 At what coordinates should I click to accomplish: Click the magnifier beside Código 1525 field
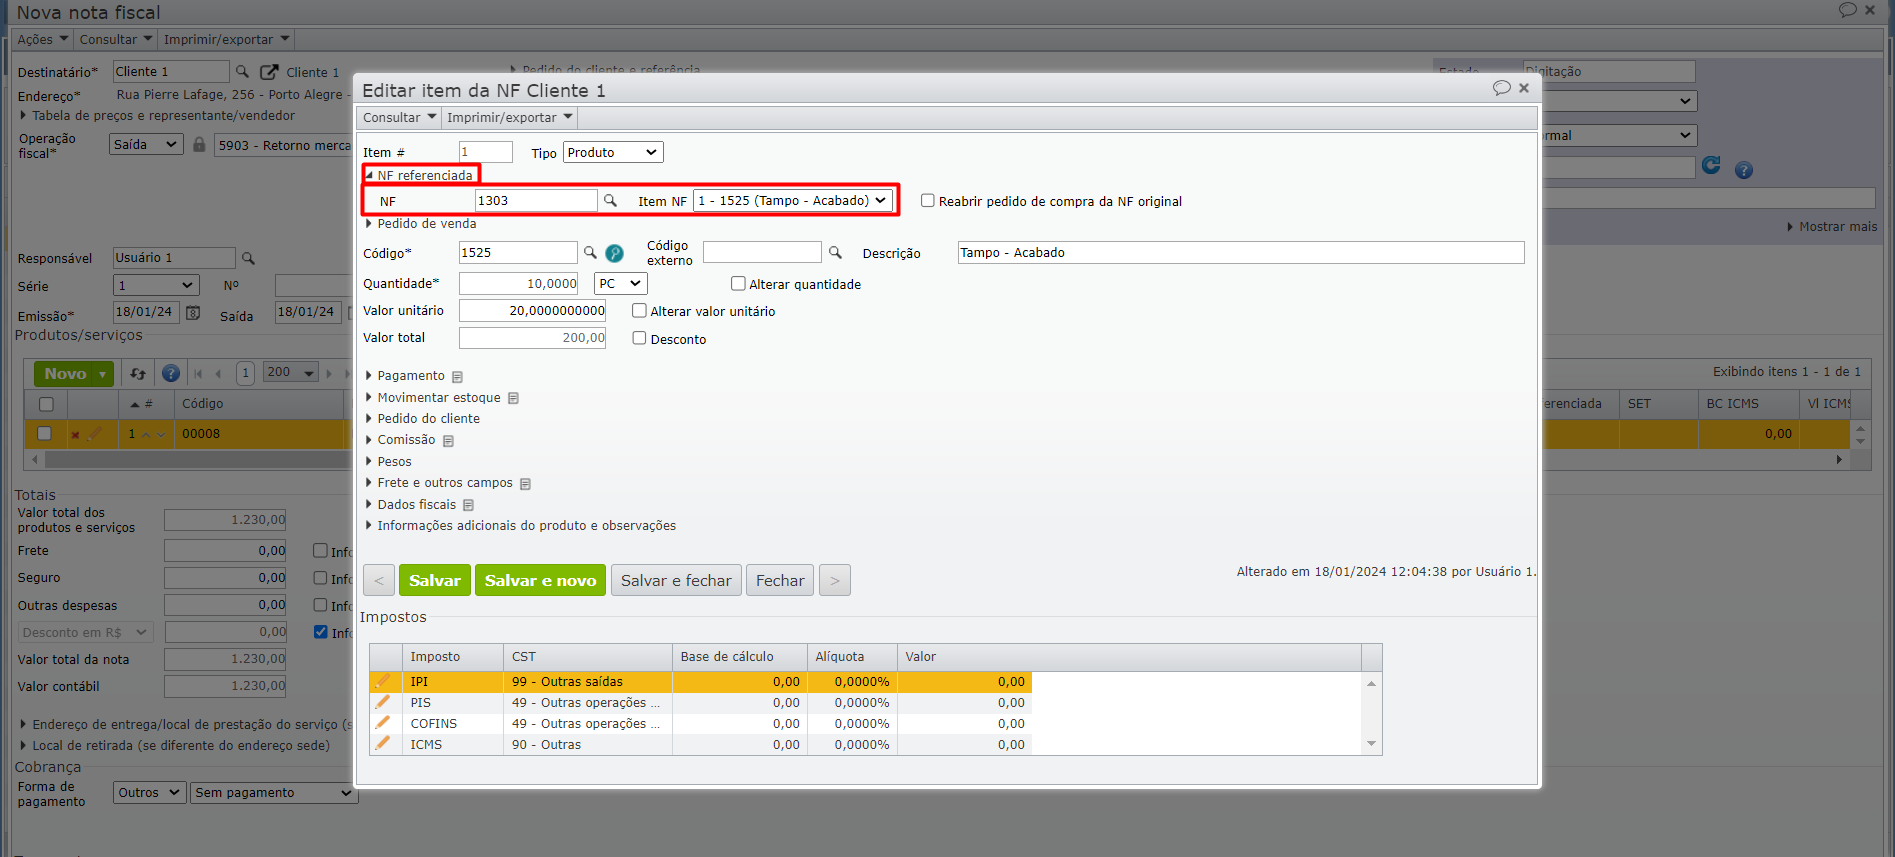point(590,253)
